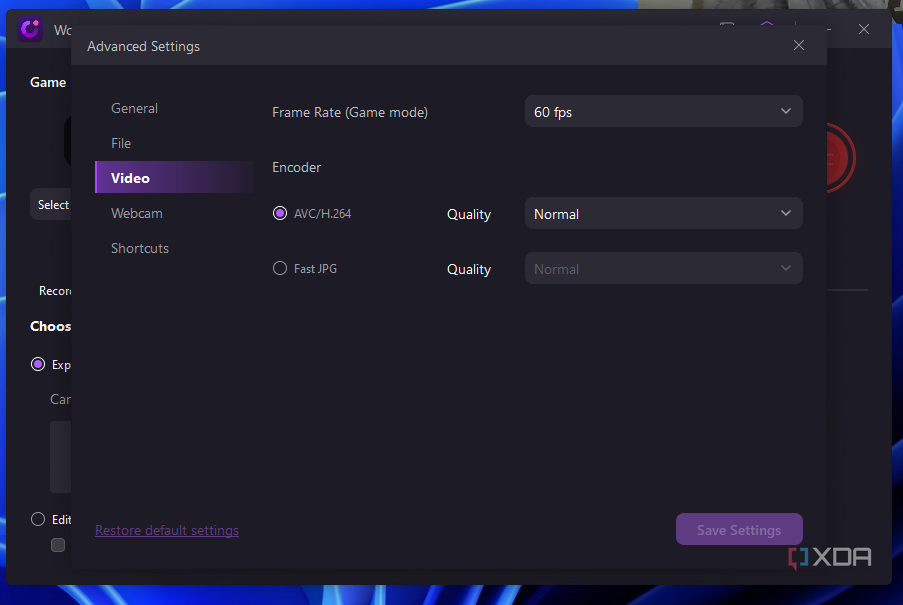Click the Frame Rate (Game mode) label
The height and width of the screenshot is (605, 903).
pyautogui.click(x=350, y=112)
